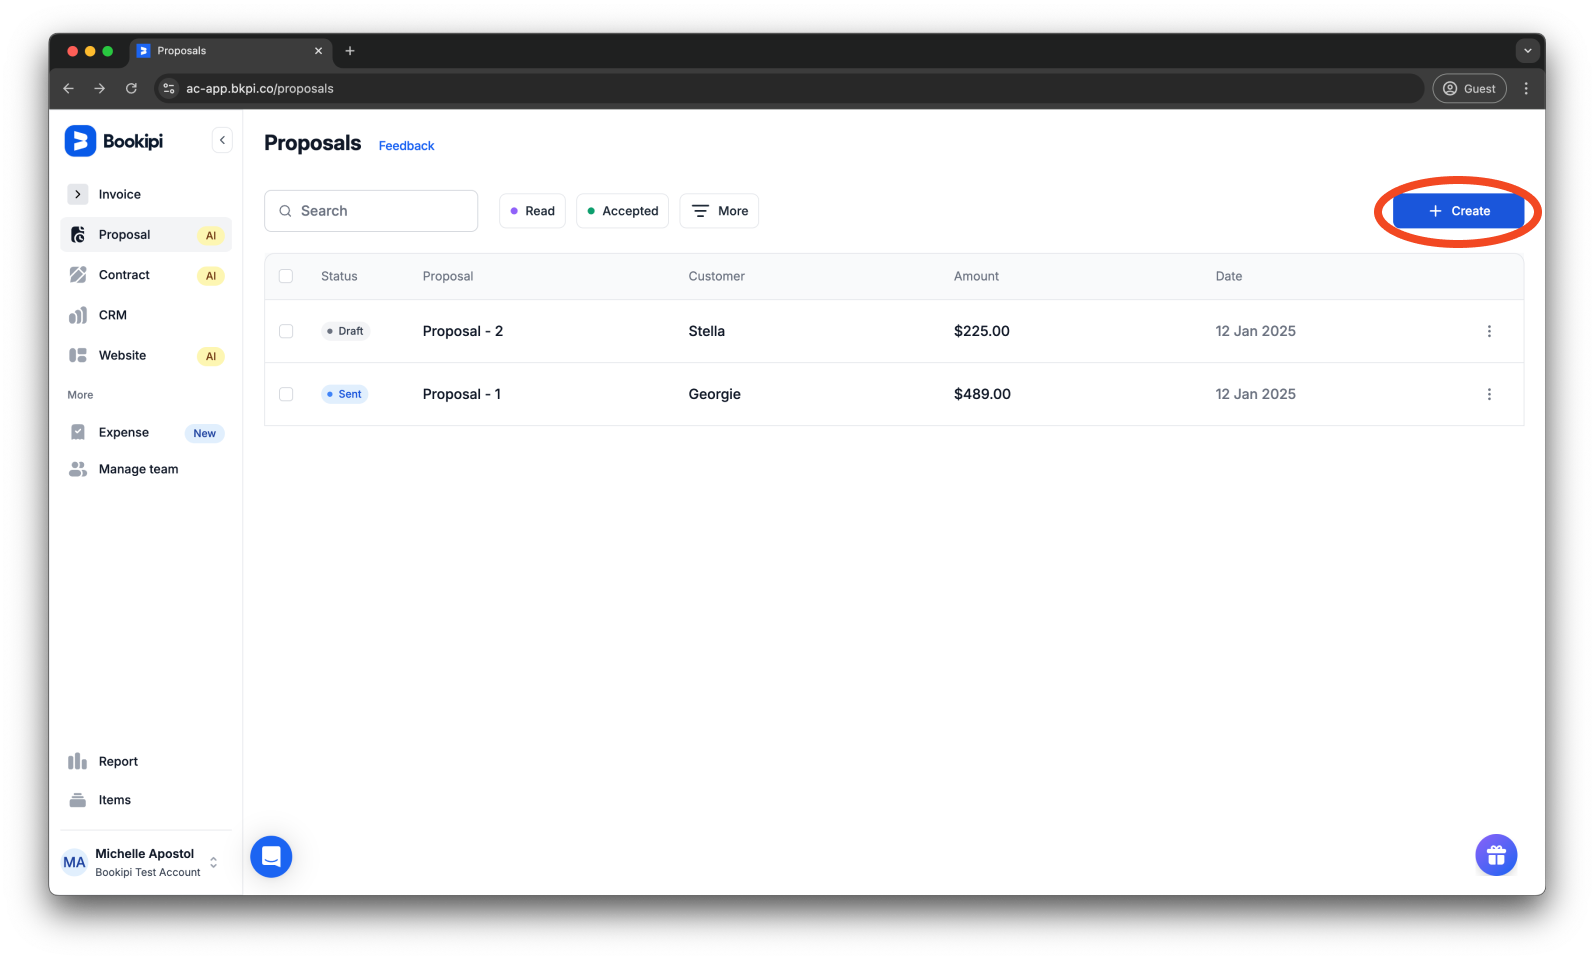Image resolution: width=1595 pixels, height=960 pixels.
Task: Collapse the sidebar with the chevron button
Action: 222,141
